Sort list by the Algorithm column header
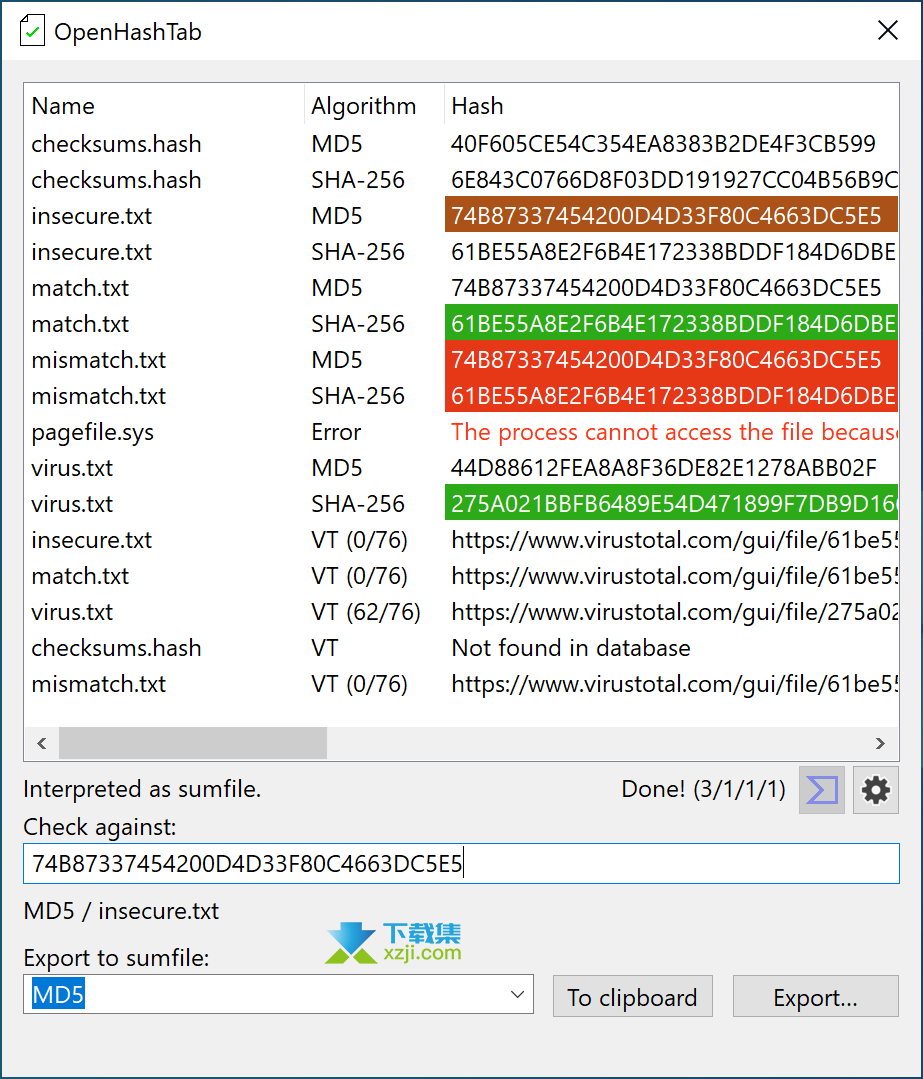Screen dimensions: 923x1079 (363, 106)
